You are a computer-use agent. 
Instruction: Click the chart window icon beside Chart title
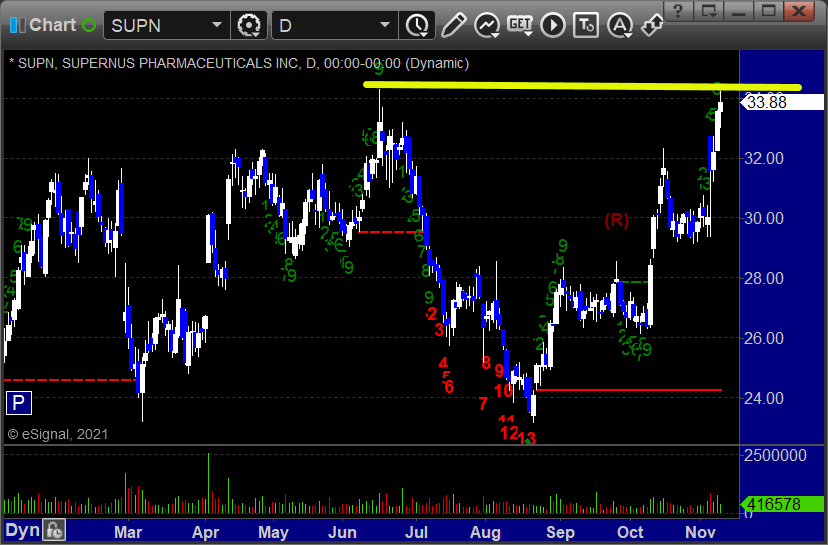pyautogui.click(x=17, y=25)
